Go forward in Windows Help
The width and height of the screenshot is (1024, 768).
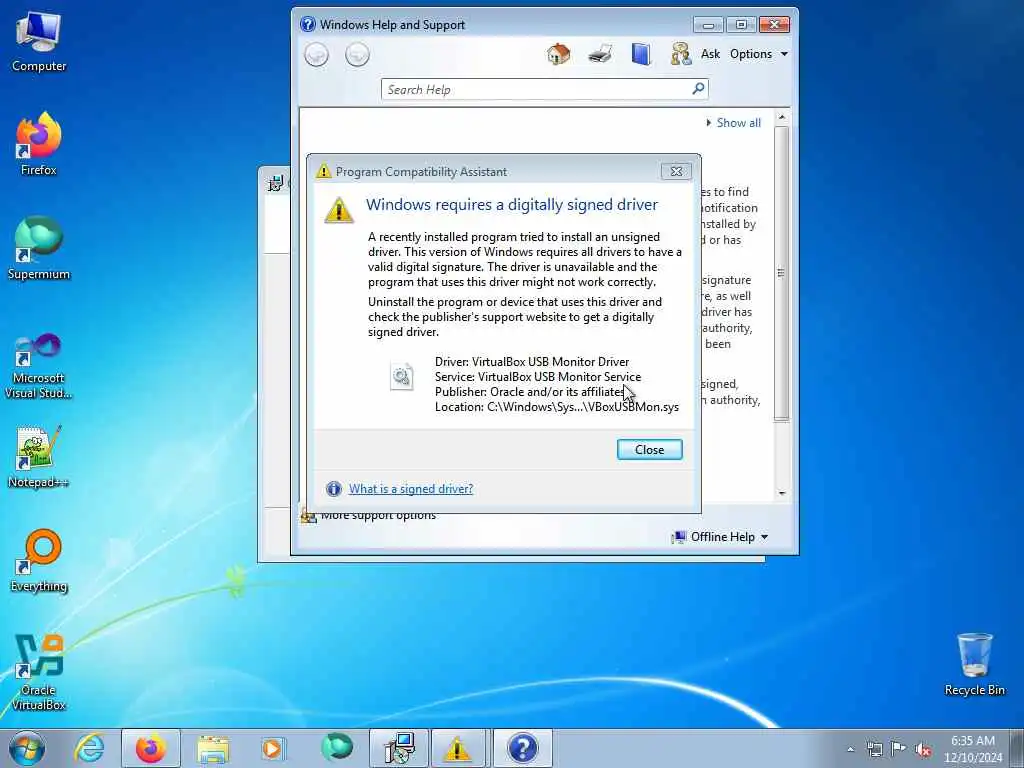357,54
